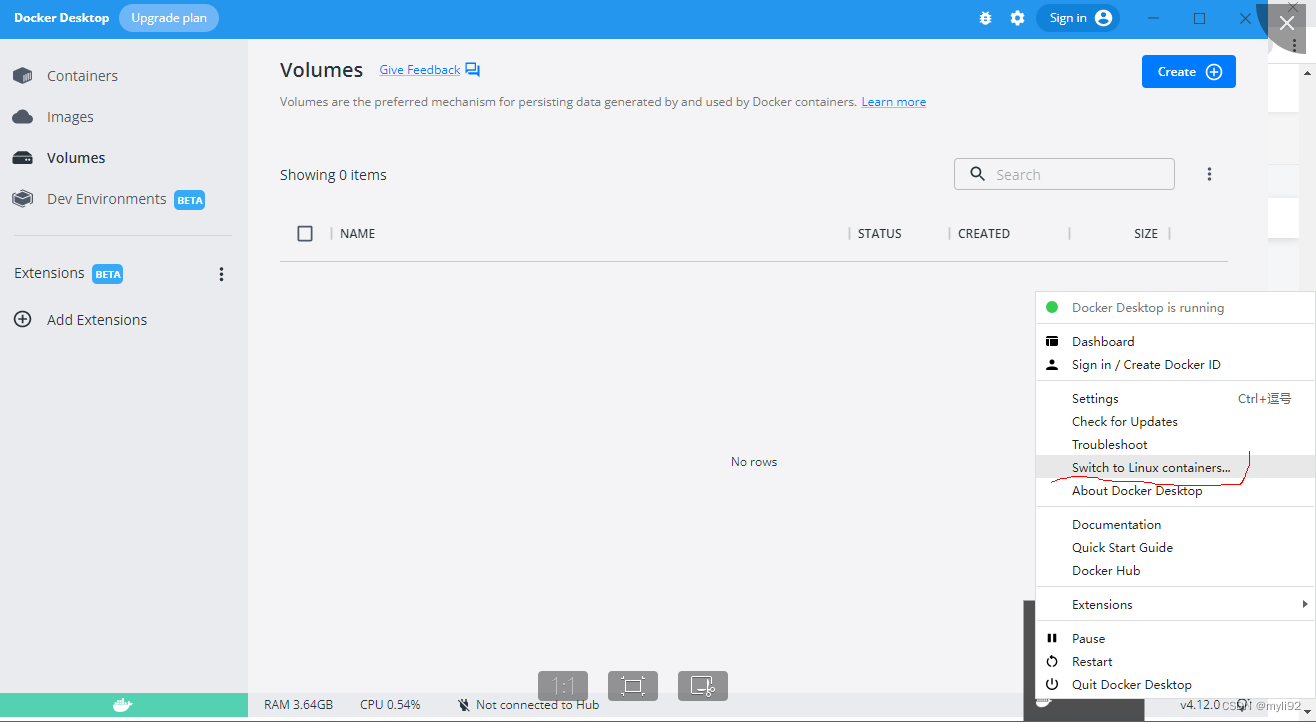Open the Give Feedback link

point(420,70)
